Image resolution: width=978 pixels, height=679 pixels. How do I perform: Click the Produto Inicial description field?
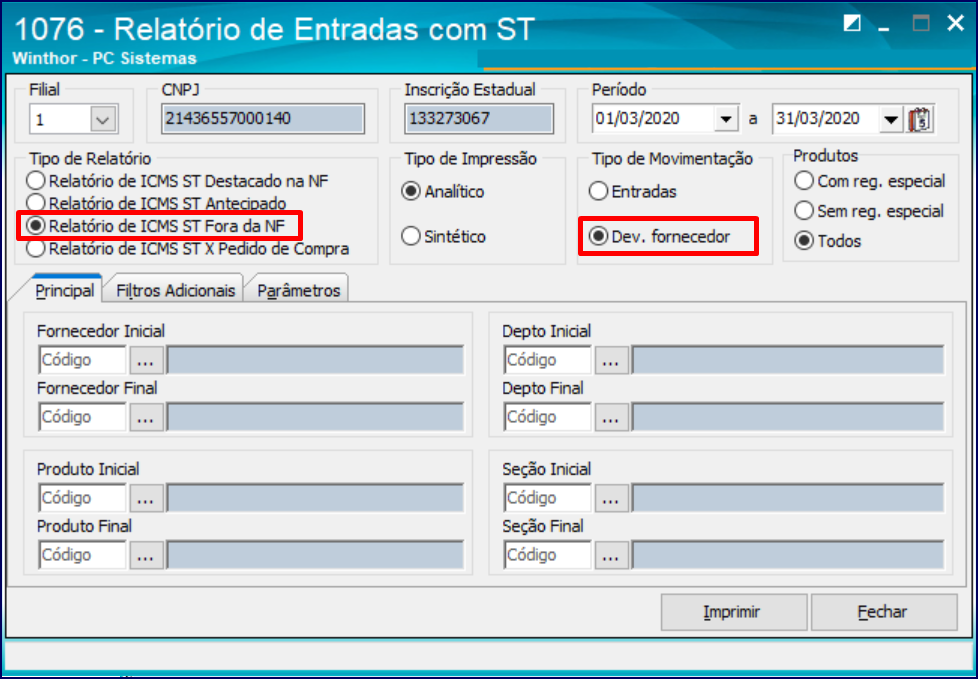[x=315, y=498]
